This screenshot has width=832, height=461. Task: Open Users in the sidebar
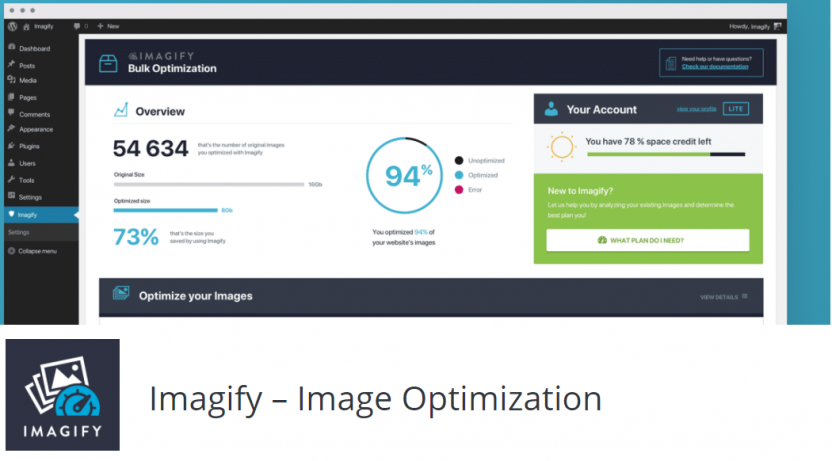[x=27, y=163]
